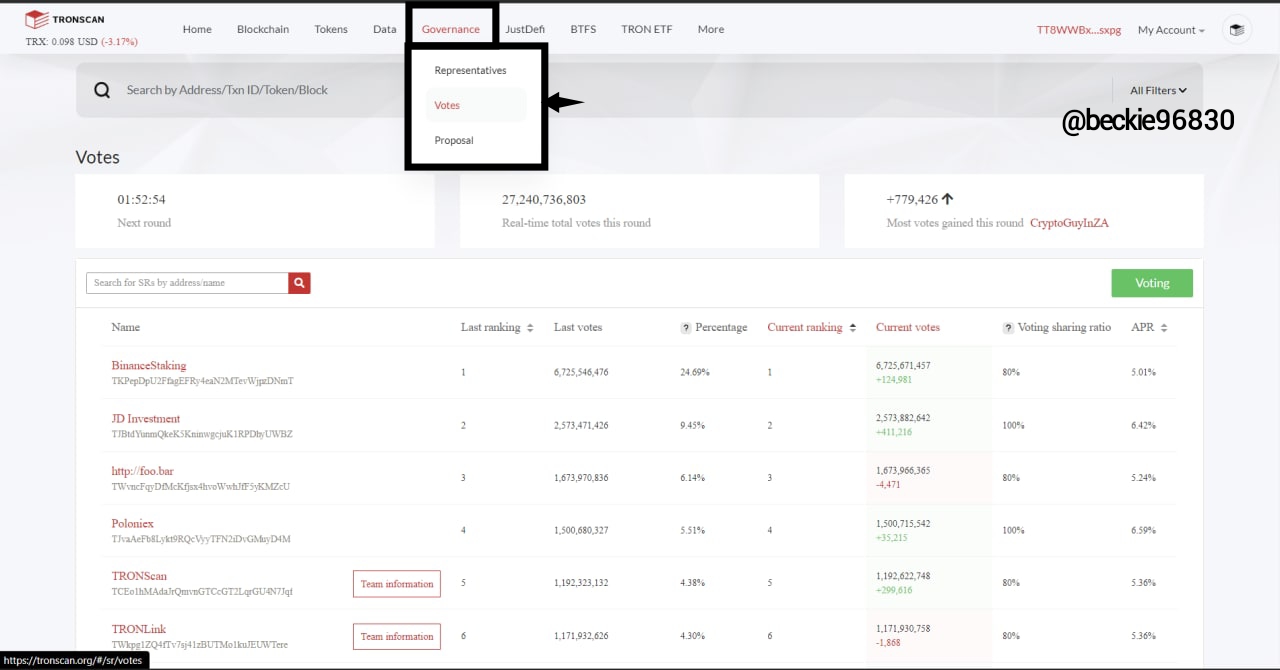Open the Data menu
Screen dimensions: 1280x670
click(x=385, y=29)
